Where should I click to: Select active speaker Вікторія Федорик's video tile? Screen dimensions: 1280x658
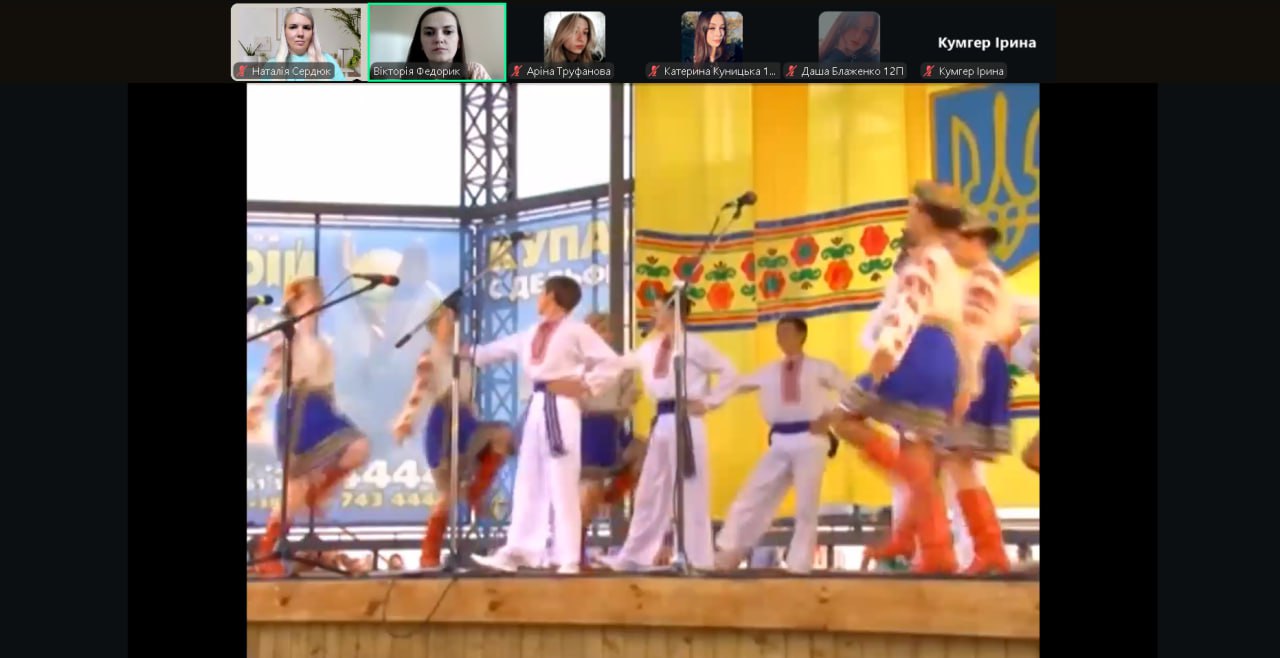click(x=436, y=36)
